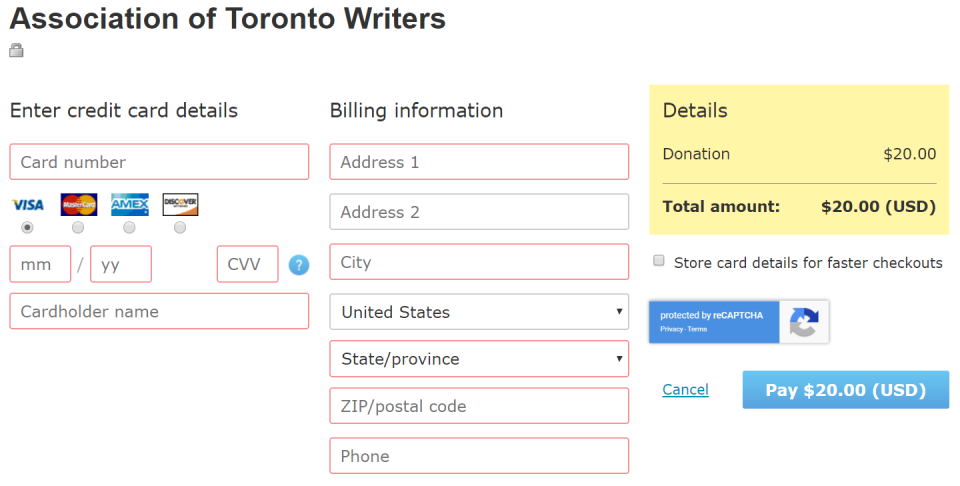Click the Cancel link
Screen dimensions: 960x486
tap(685, 390)
